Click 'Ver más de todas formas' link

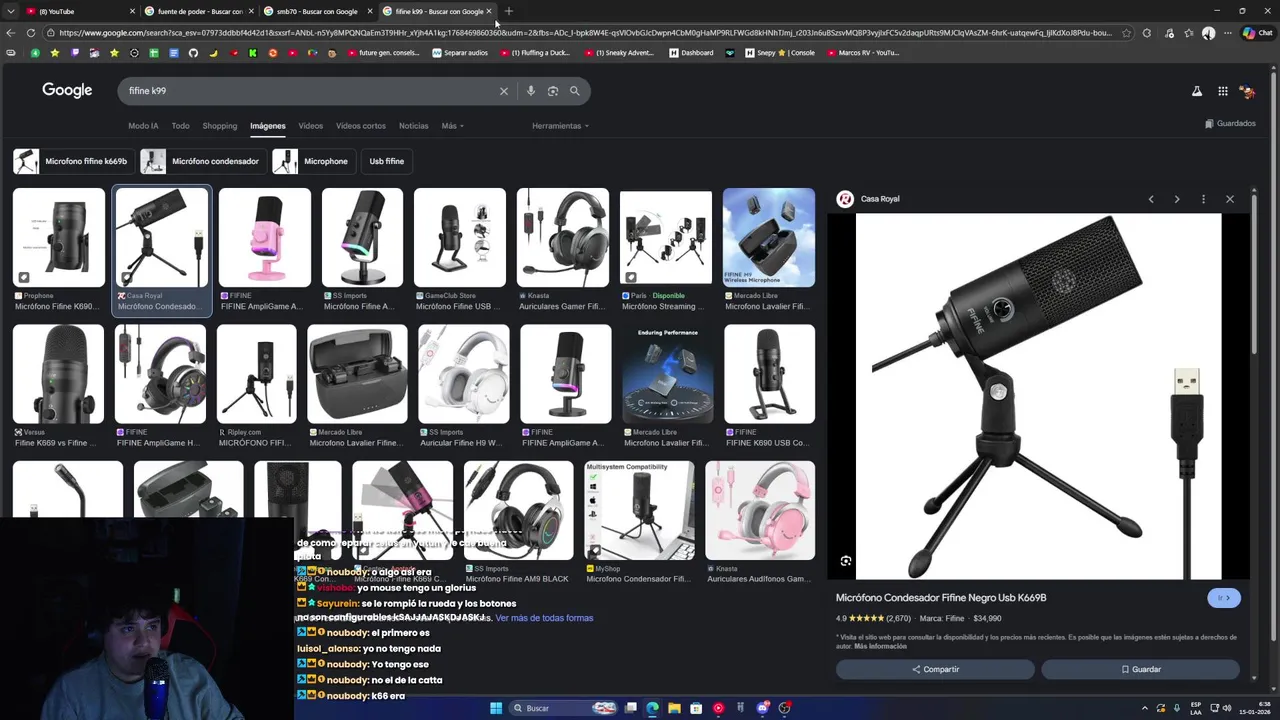(x=544, y=618)
